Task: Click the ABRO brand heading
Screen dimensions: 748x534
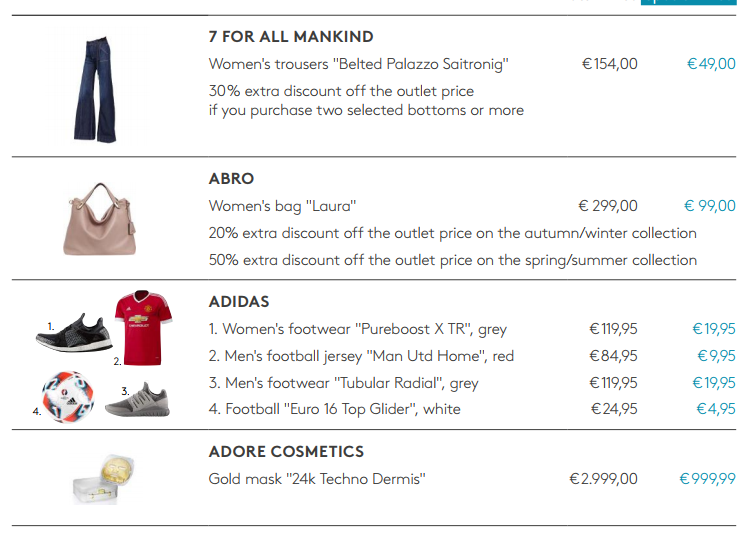Action: [x=231, y=179]
